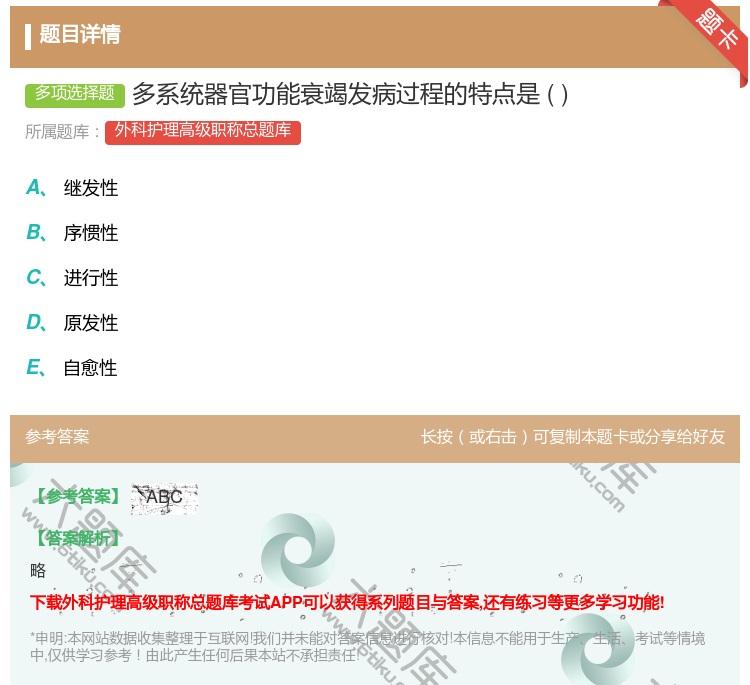Click the green 多项选择题 tag

75,94
